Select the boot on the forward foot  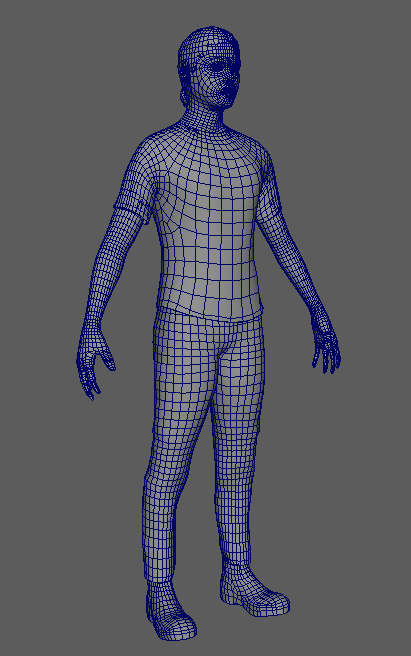point(170,611)
